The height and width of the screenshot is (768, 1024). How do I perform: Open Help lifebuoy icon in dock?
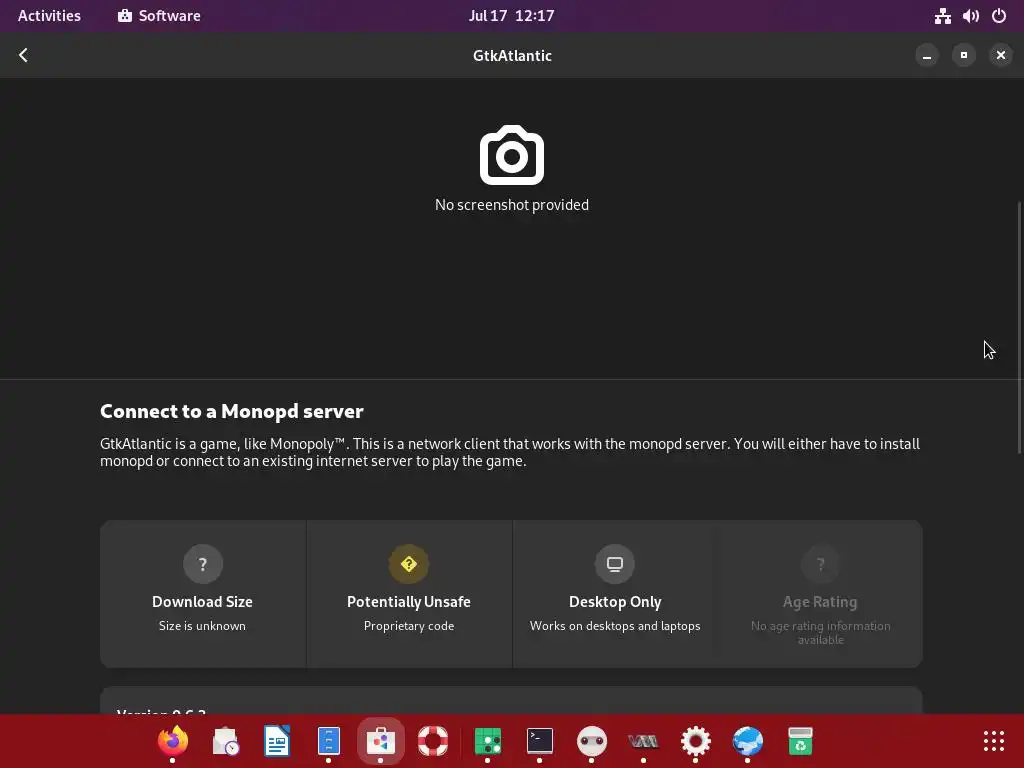(x=432, y=741)
